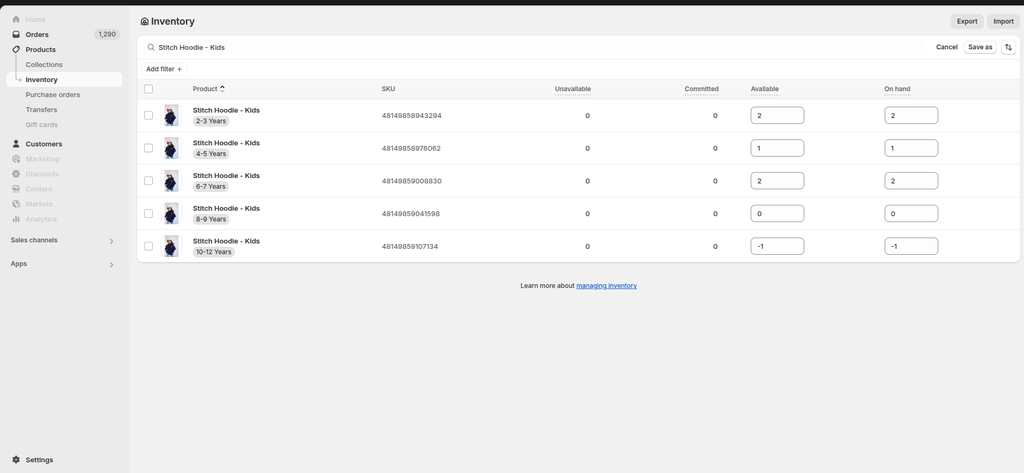Click the Export button

pyautogui.click(x=967, y=21)
